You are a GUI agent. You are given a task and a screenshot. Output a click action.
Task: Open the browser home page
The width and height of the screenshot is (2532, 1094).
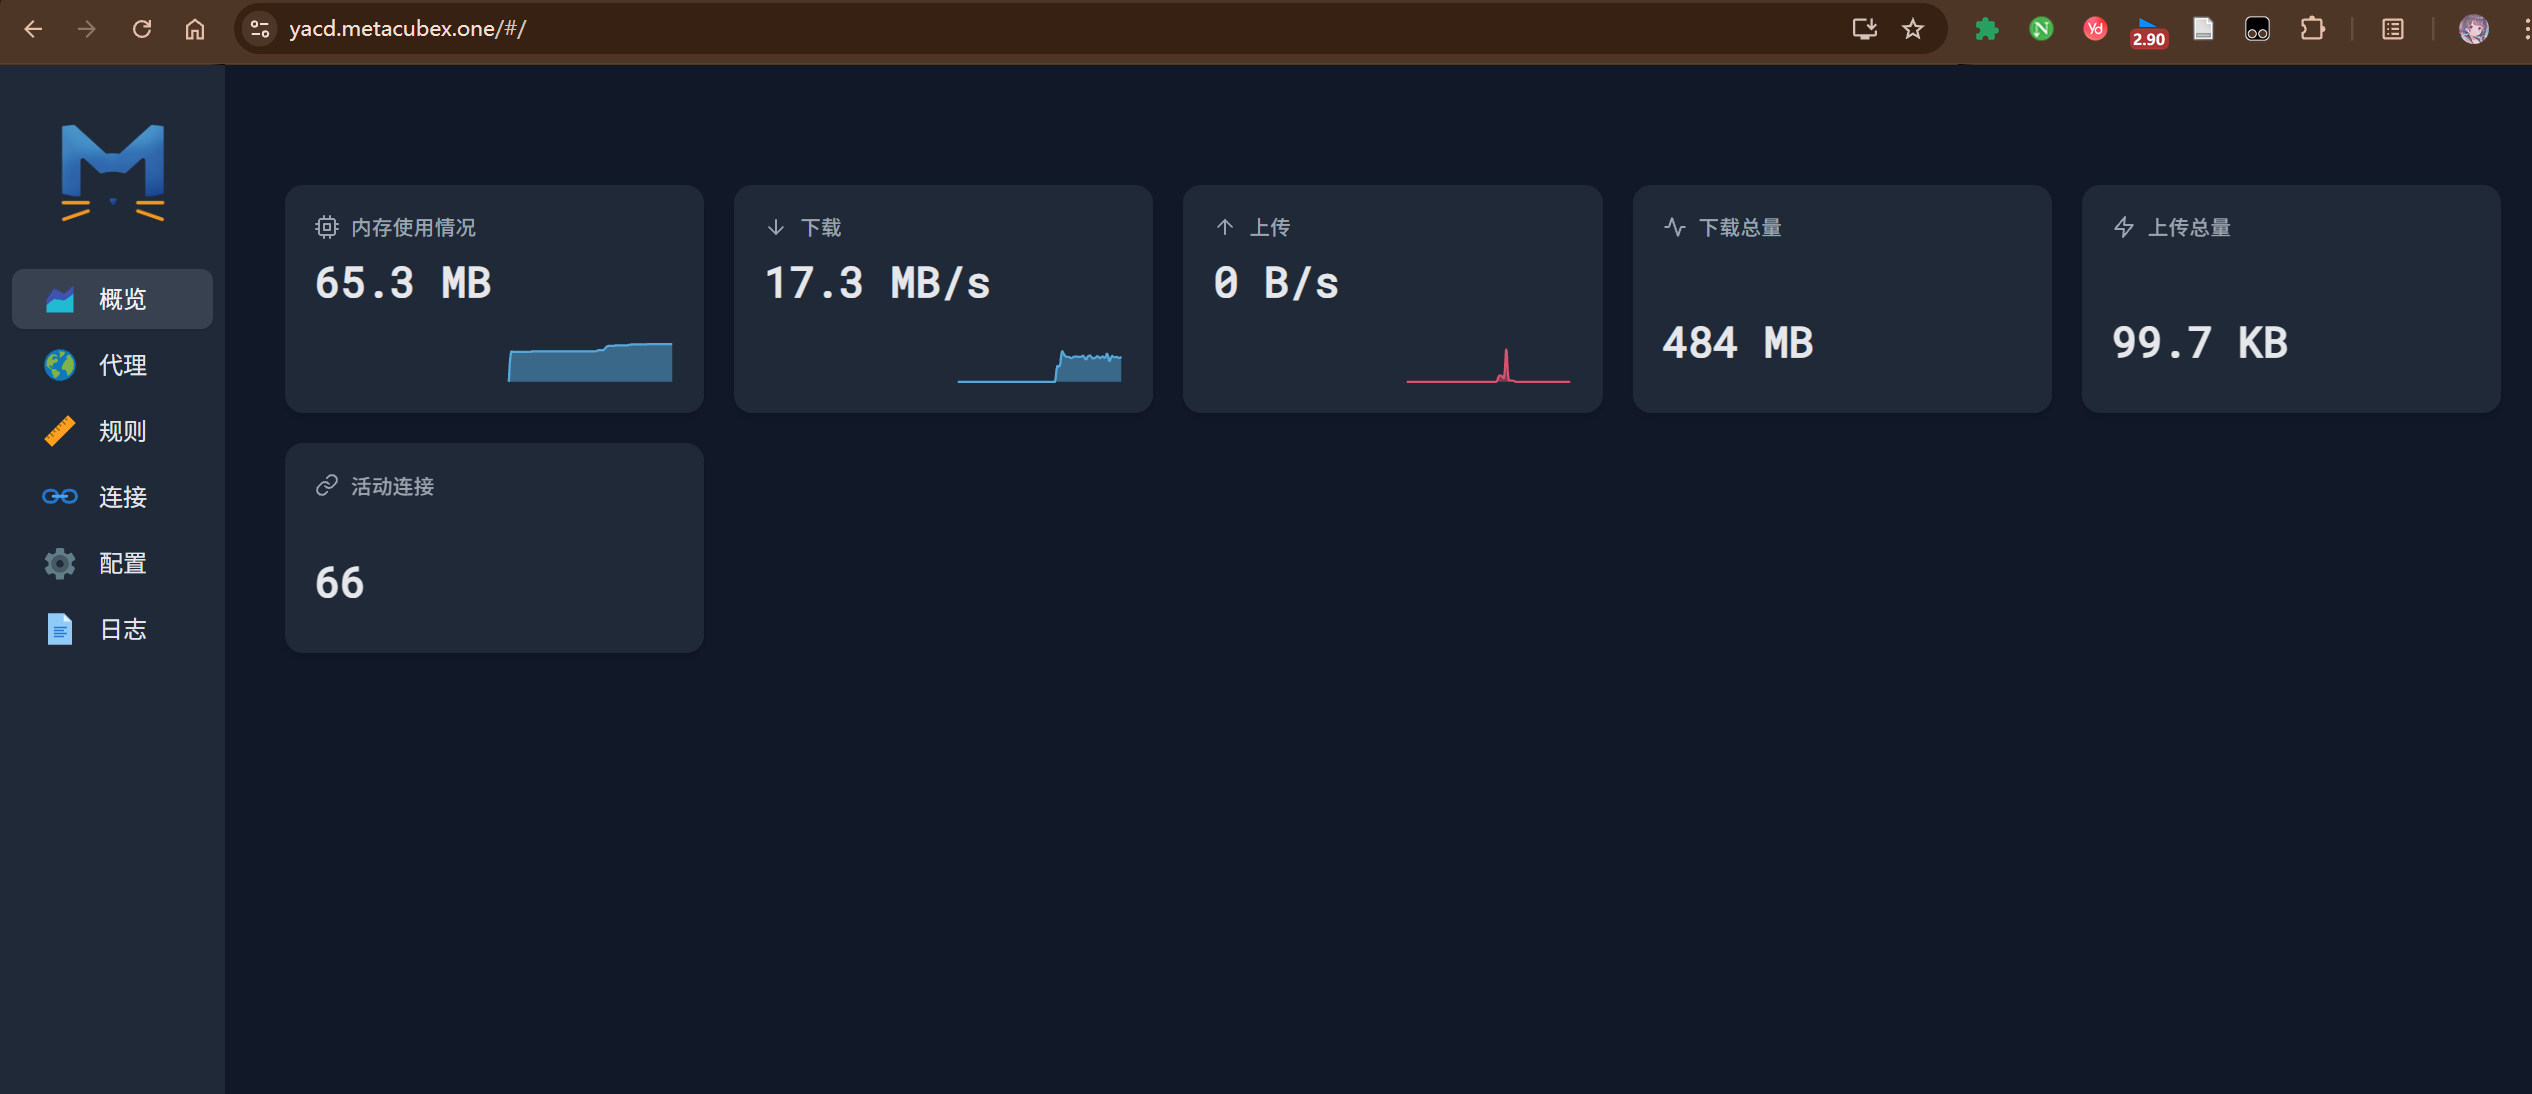195,29
